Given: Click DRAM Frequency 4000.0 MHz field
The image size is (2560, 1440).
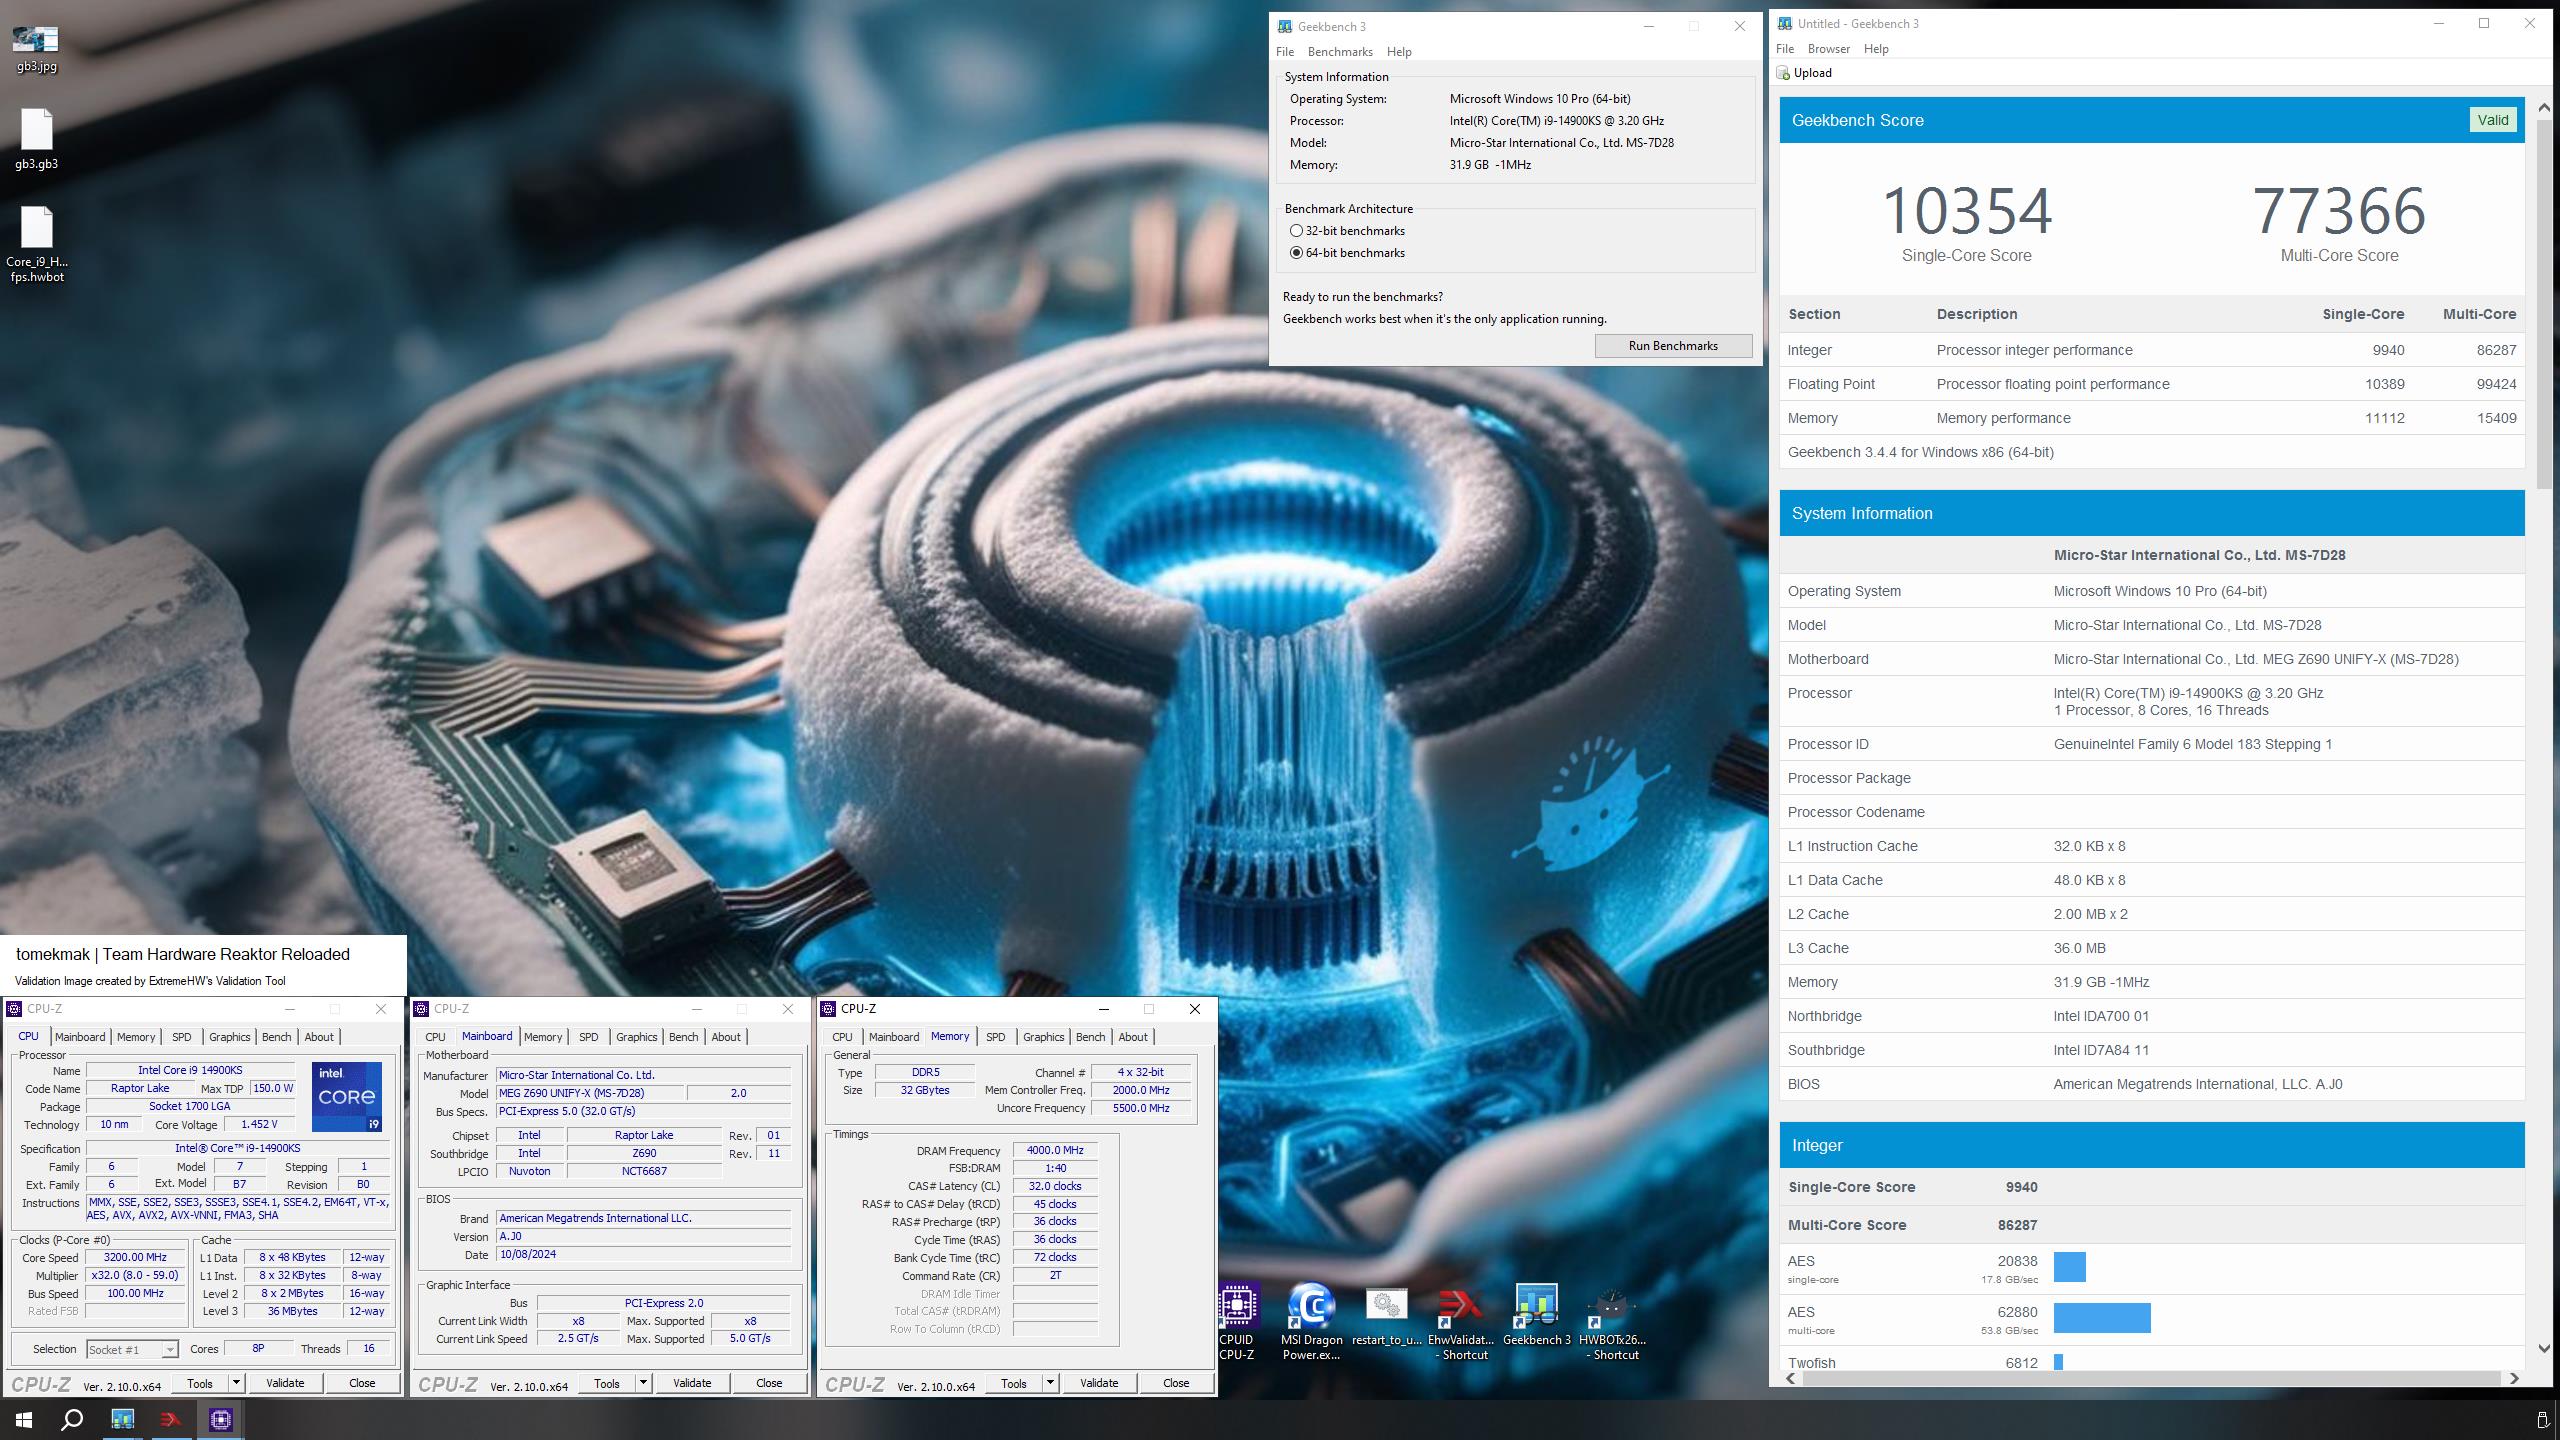Looking at the screenshot, I should click(x=1055, y=1151).
